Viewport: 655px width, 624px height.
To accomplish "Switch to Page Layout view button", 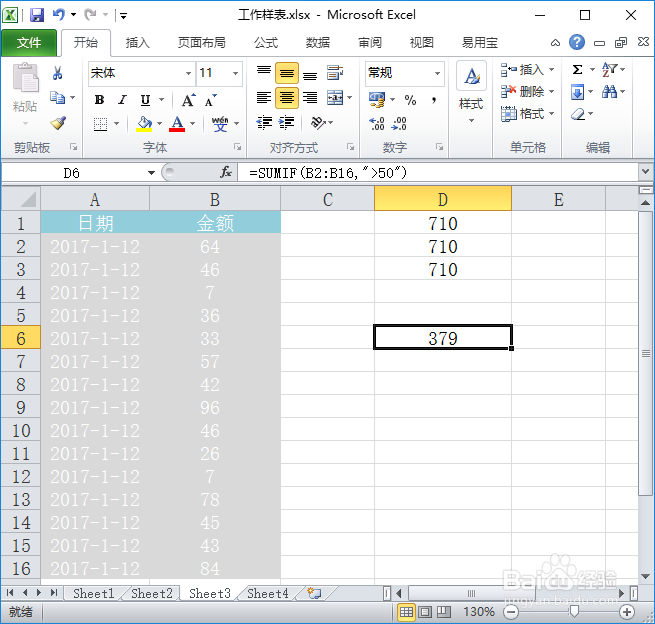I will coord(425,612).
